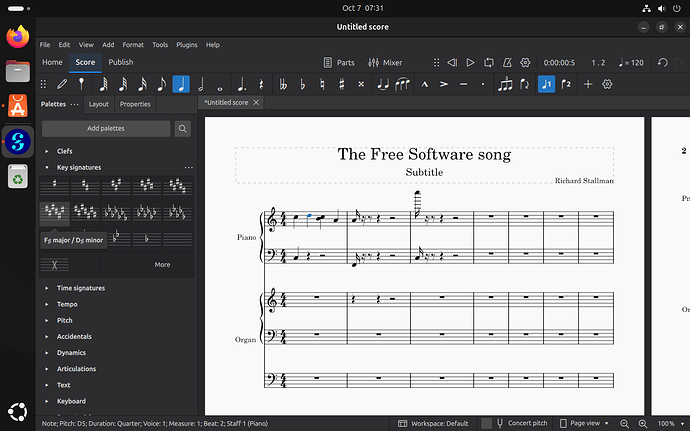Toggle the Concert pitch checkbox

click(x=486, y=423)
